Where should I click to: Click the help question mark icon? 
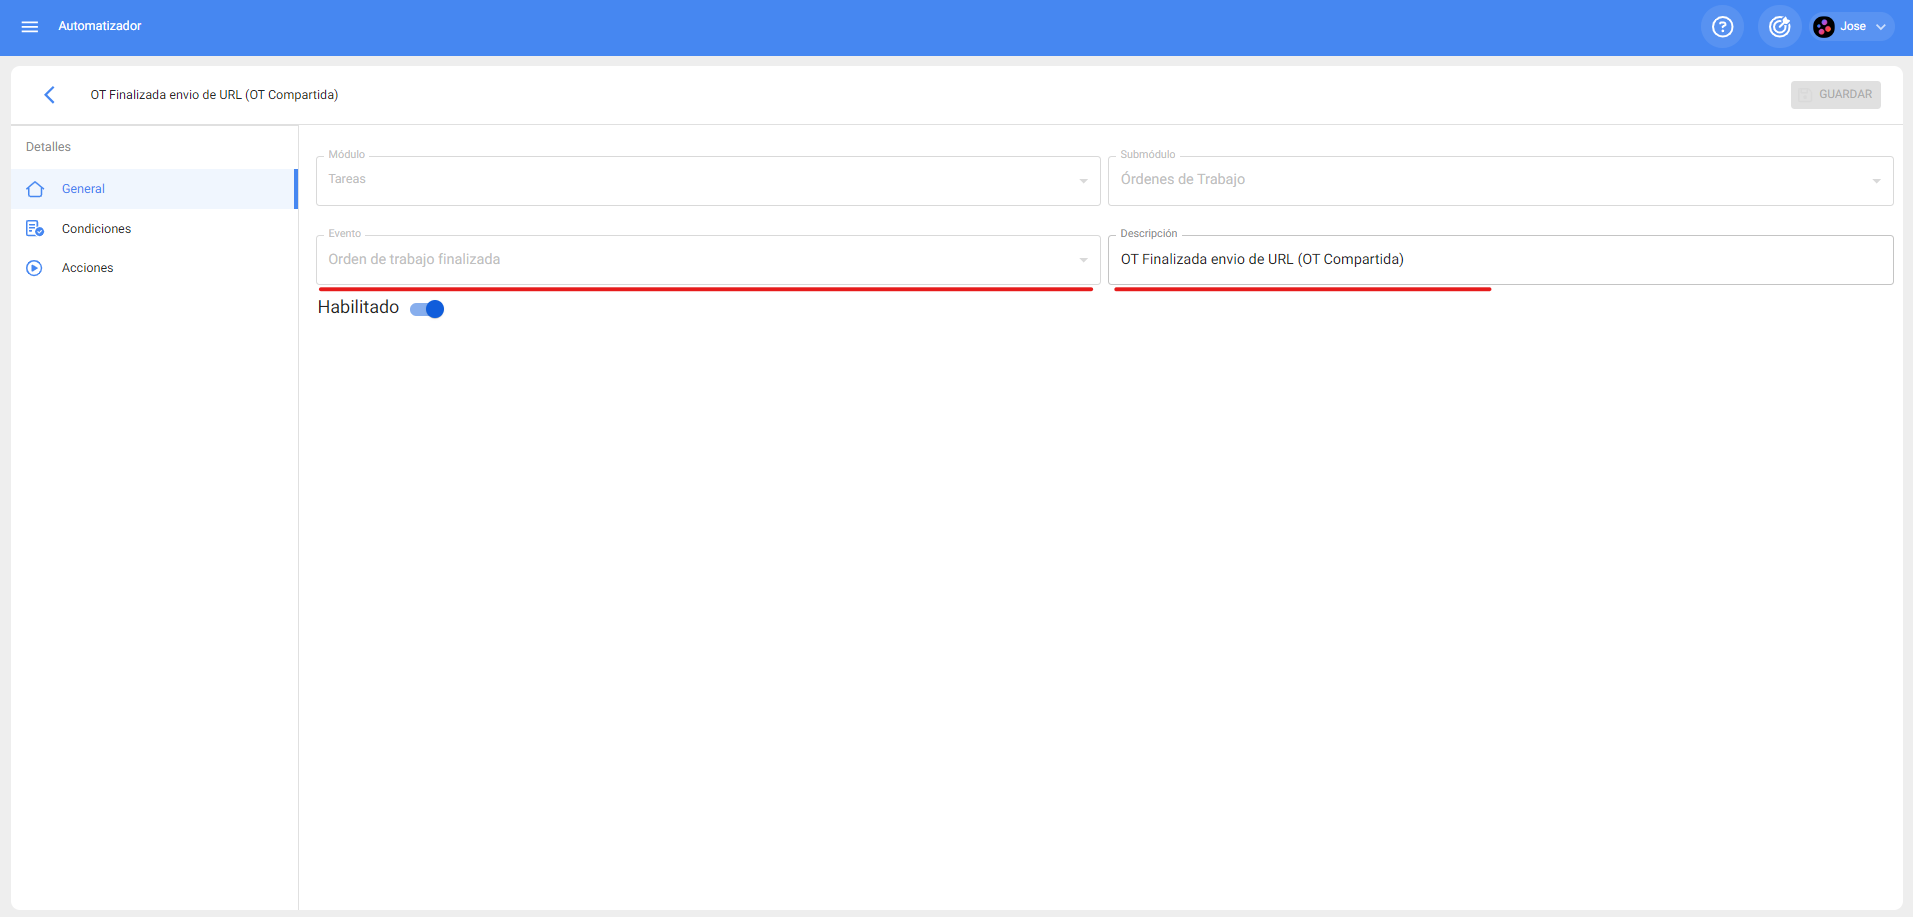coord(1722,27)
